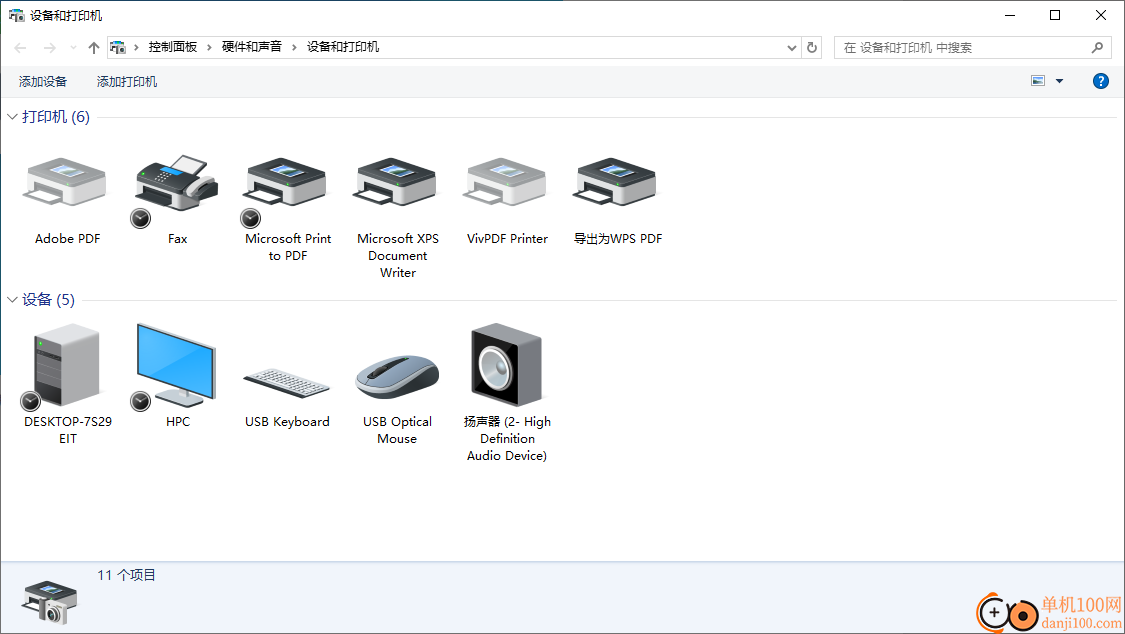
Task: Collapse the 打印机 (6) group chevron
Action: 12,116
